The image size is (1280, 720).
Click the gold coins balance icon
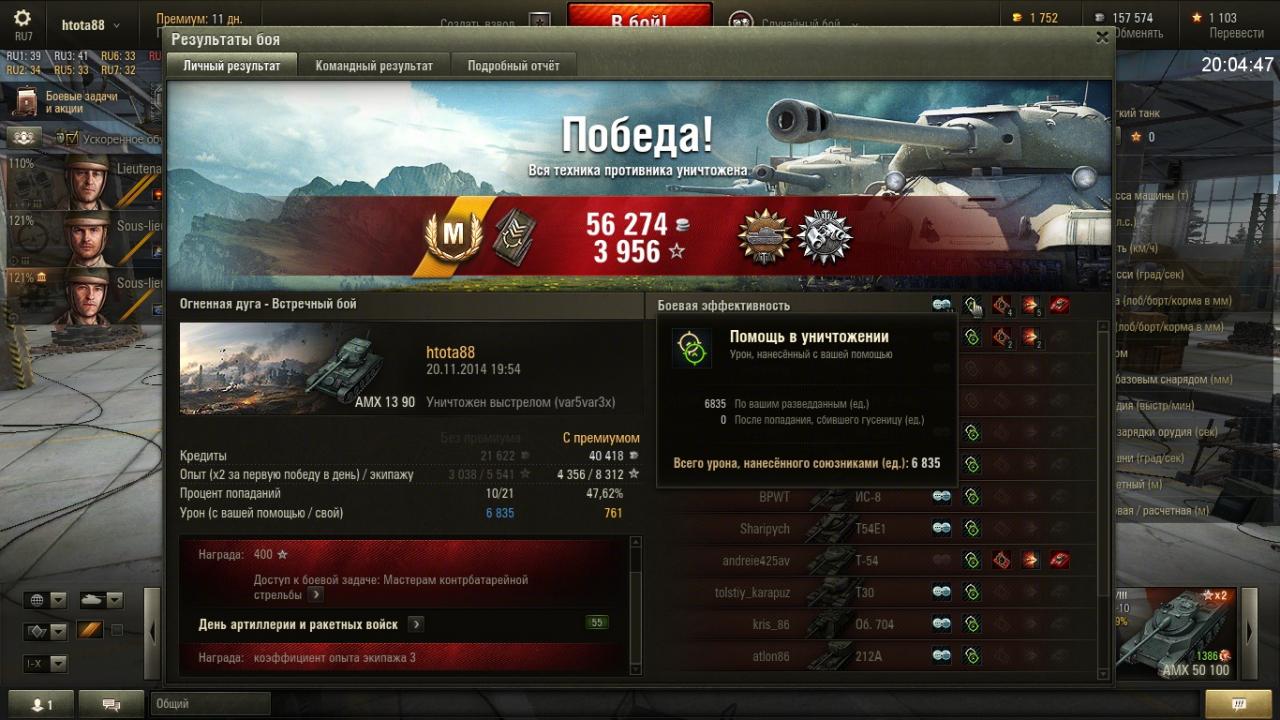point(1018,18)
